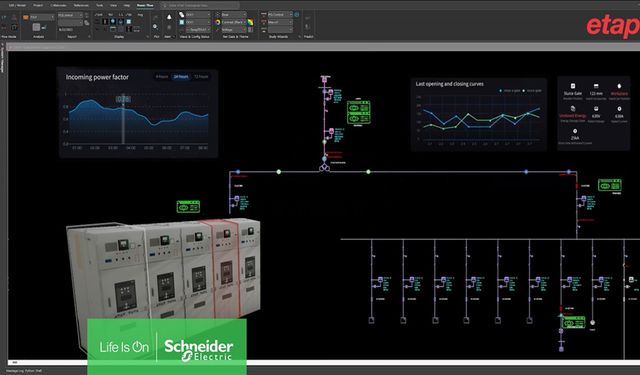Image resolution: width=640 pixels, height=375 pixels.
Task: Click the report manager icon in Report group
Action: click(x=87, y=22)
